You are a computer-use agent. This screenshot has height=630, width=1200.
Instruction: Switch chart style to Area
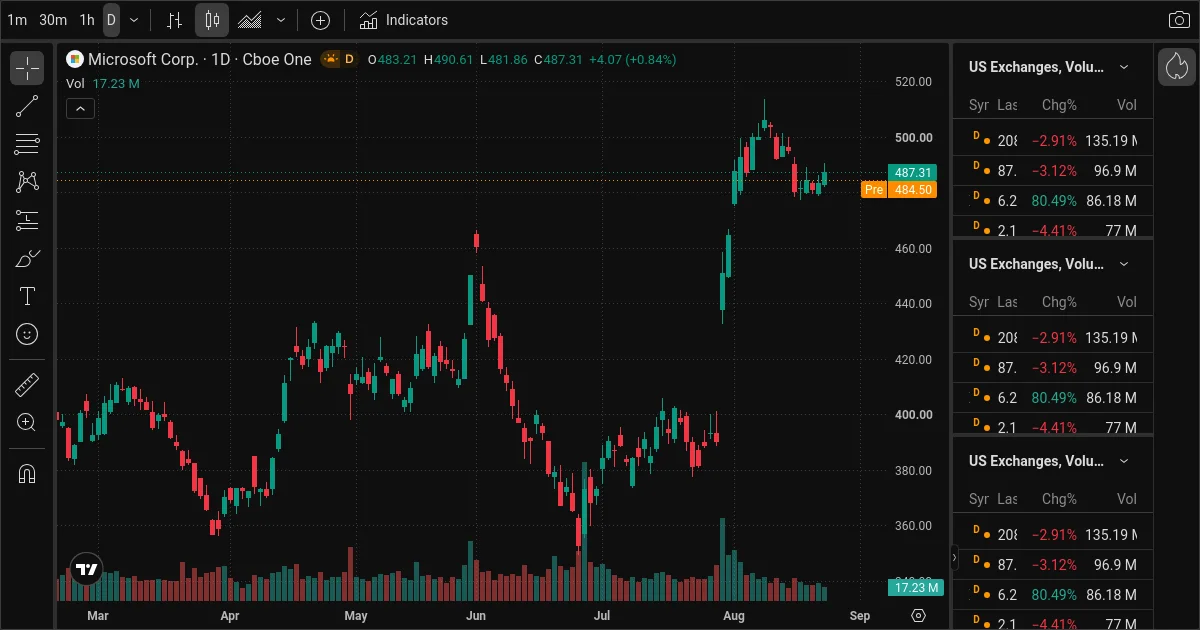click(250, 20)
